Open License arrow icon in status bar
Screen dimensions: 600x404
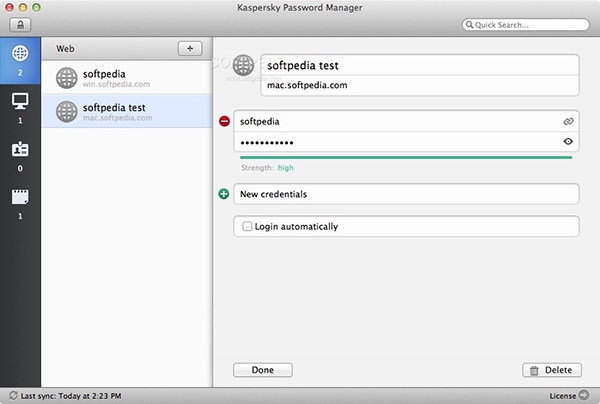tap(584, 395)
